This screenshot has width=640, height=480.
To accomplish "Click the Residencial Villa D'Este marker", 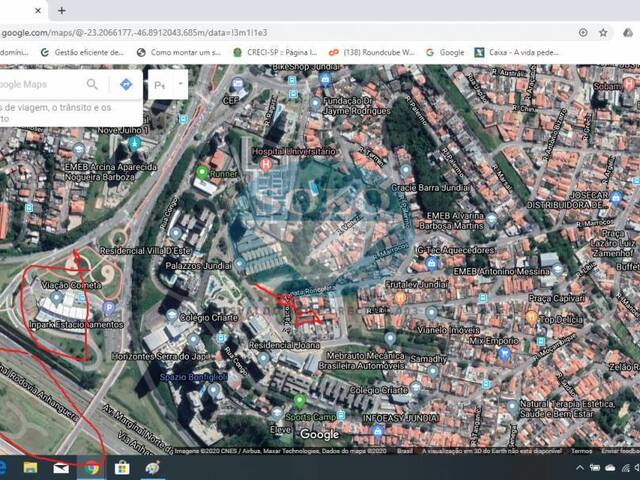I will (x=176, y=234).
